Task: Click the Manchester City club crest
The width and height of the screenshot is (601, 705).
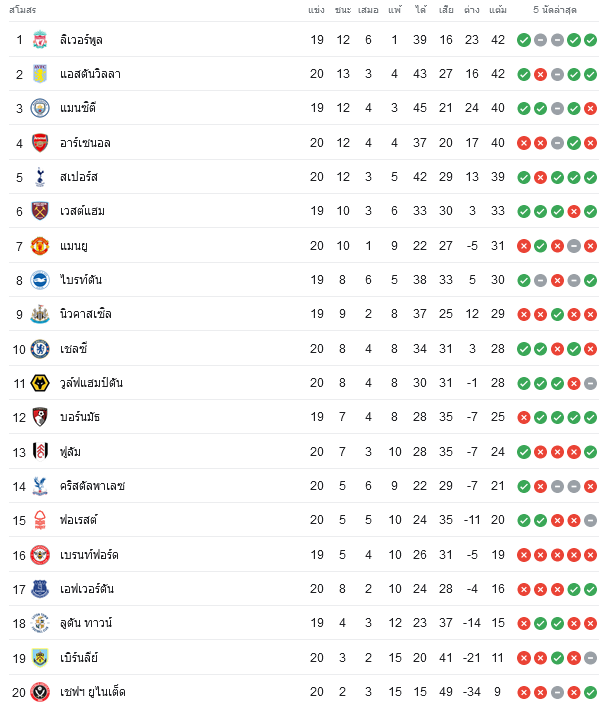Action: click(x=40, y=108)
